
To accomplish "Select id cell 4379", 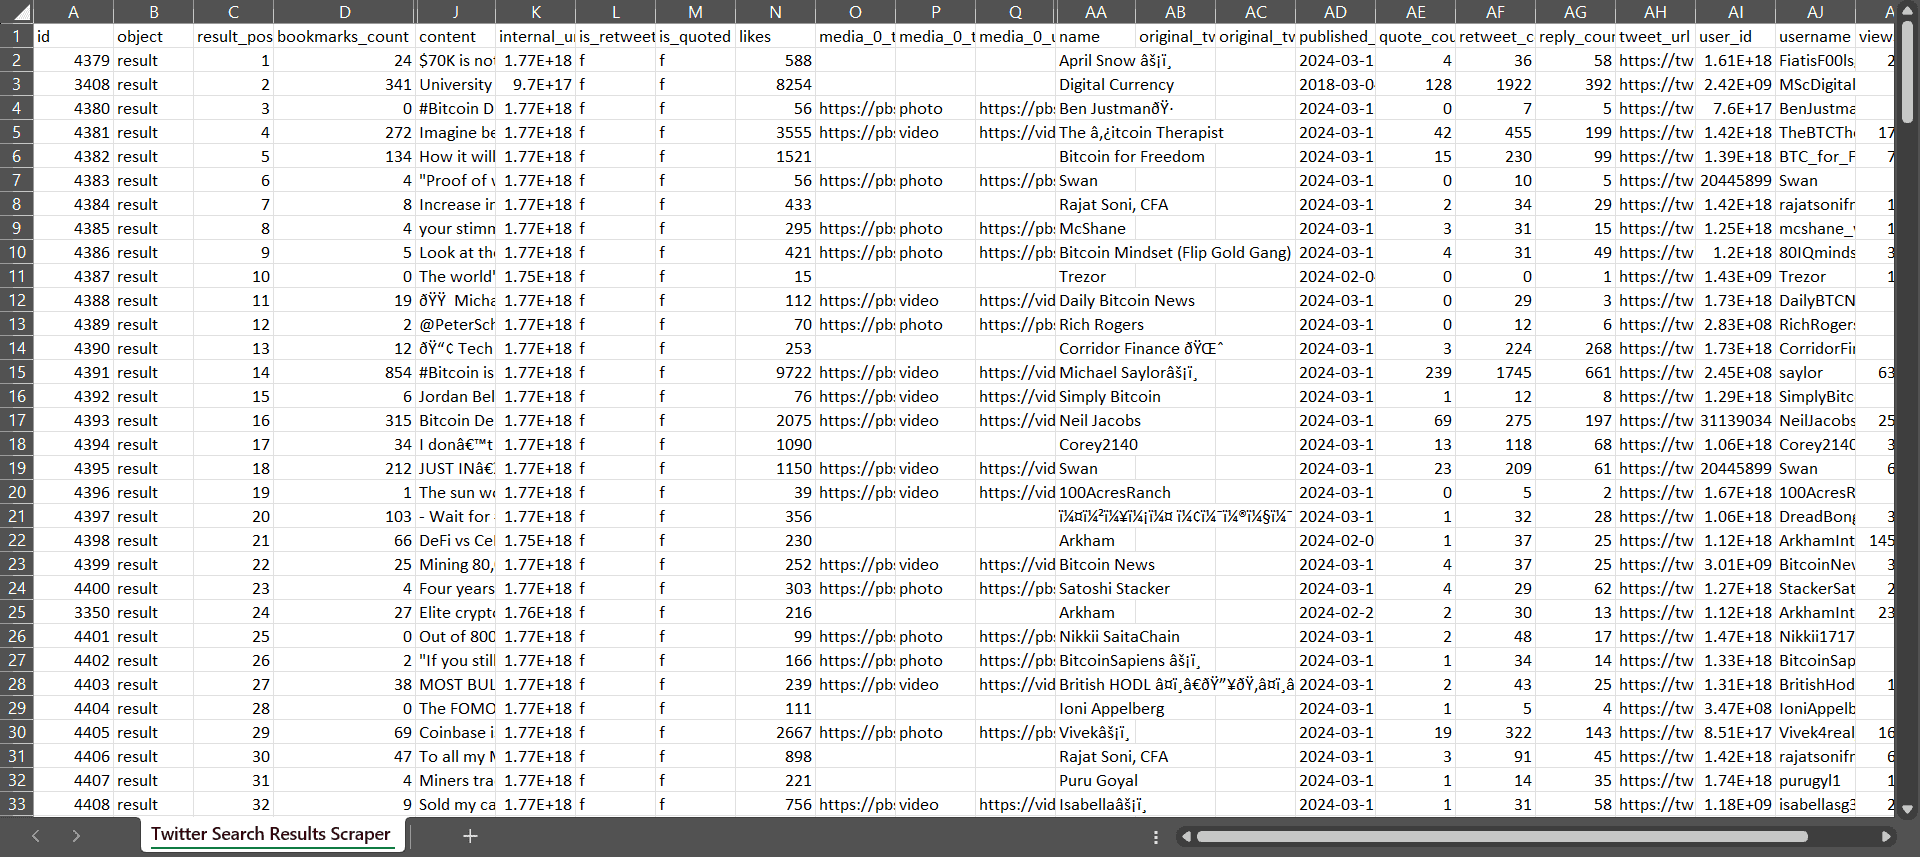I will pyautogui.click(x=74, y=60).
